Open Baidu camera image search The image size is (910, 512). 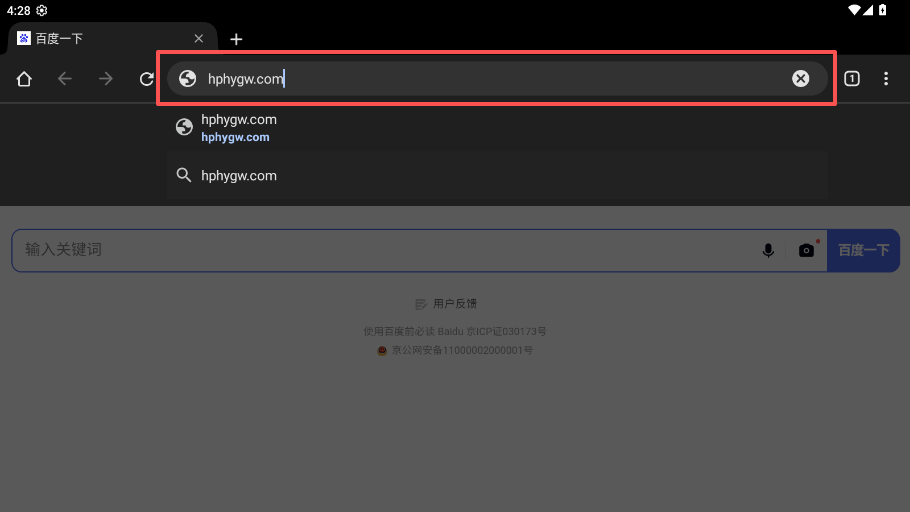coord(806,250)
